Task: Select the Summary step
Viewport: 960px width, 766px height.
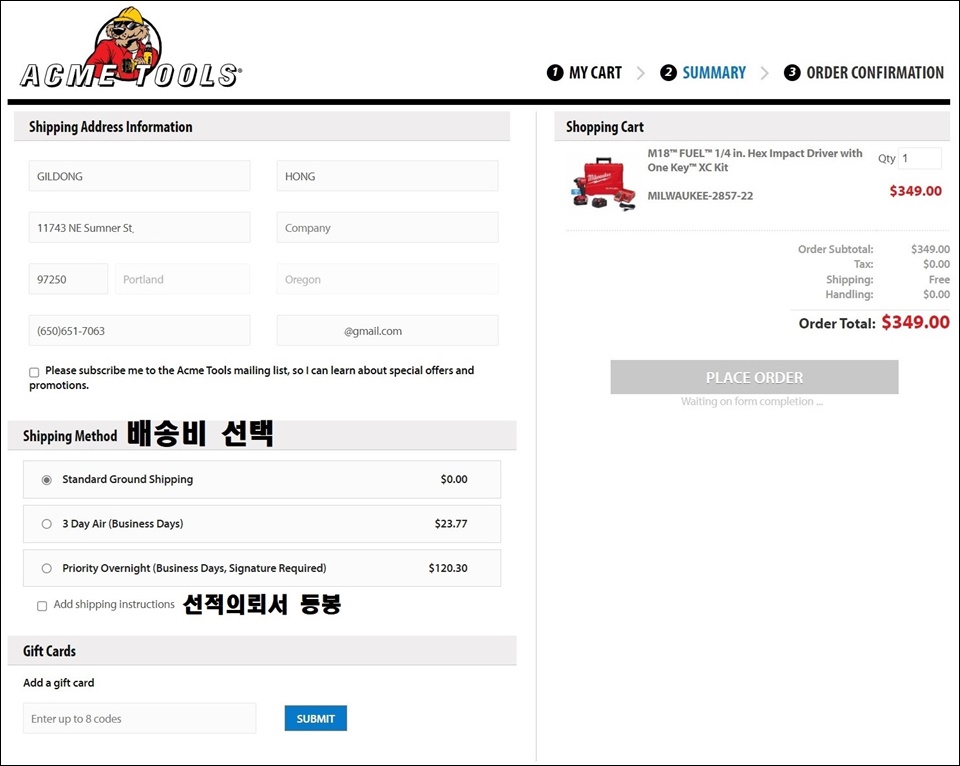Action: [x=703, y=73]
